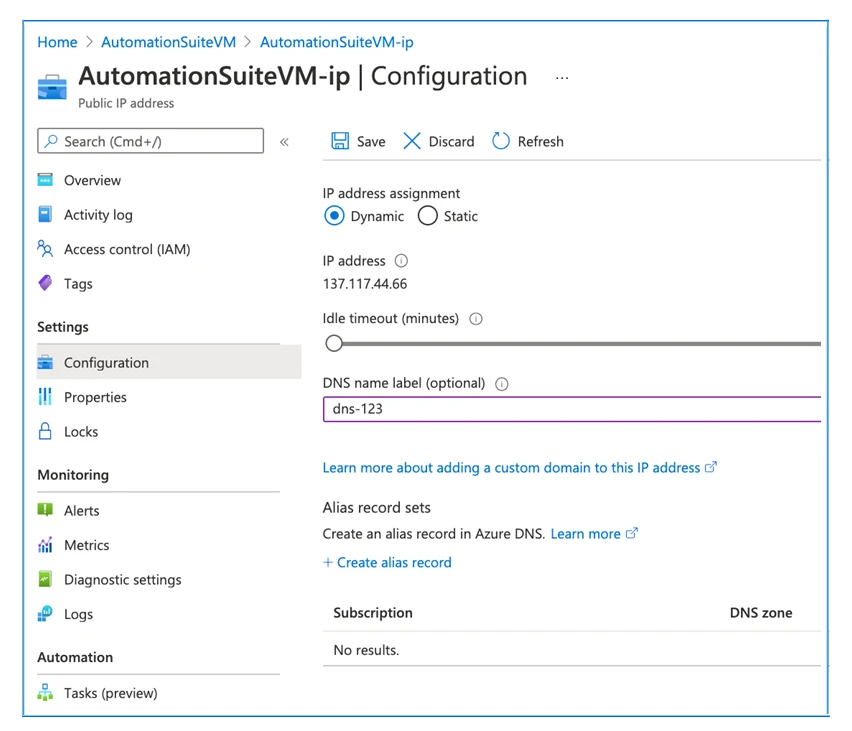Click the Refresh button label
Image resolution: width=852 pixels, height=731 pixels.
click(541, 141)
